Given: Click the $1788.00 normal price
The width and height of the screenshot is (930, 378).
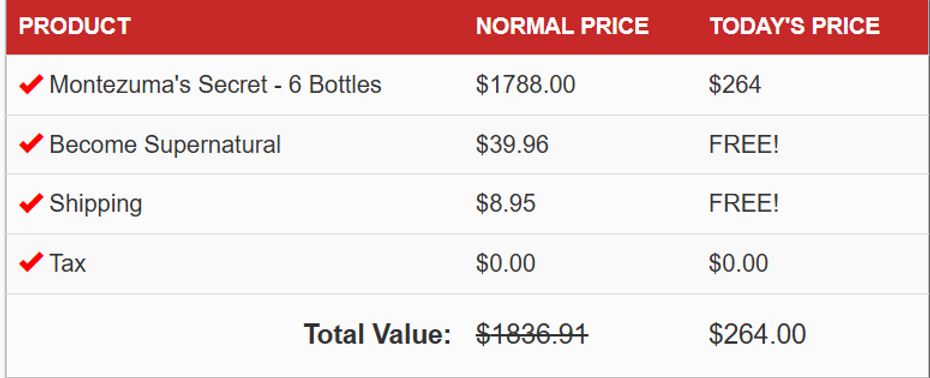Looking at the screenshot, I should [525, 85].
